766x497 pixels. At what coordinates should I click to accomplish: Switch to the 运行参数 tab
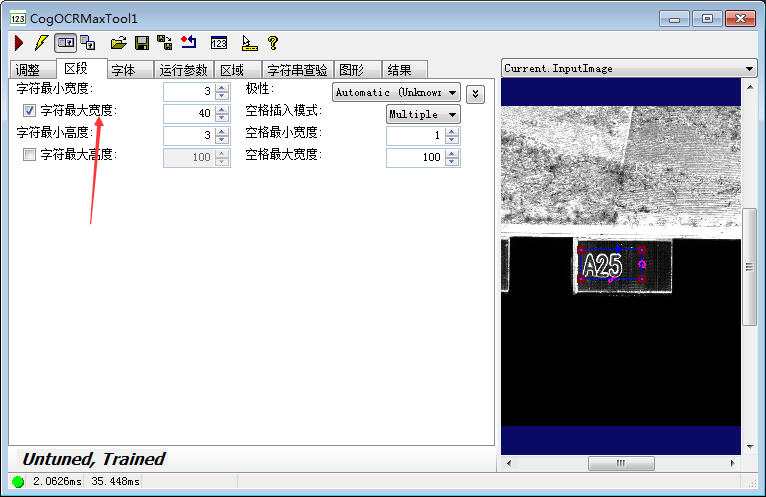click(183, 70)
